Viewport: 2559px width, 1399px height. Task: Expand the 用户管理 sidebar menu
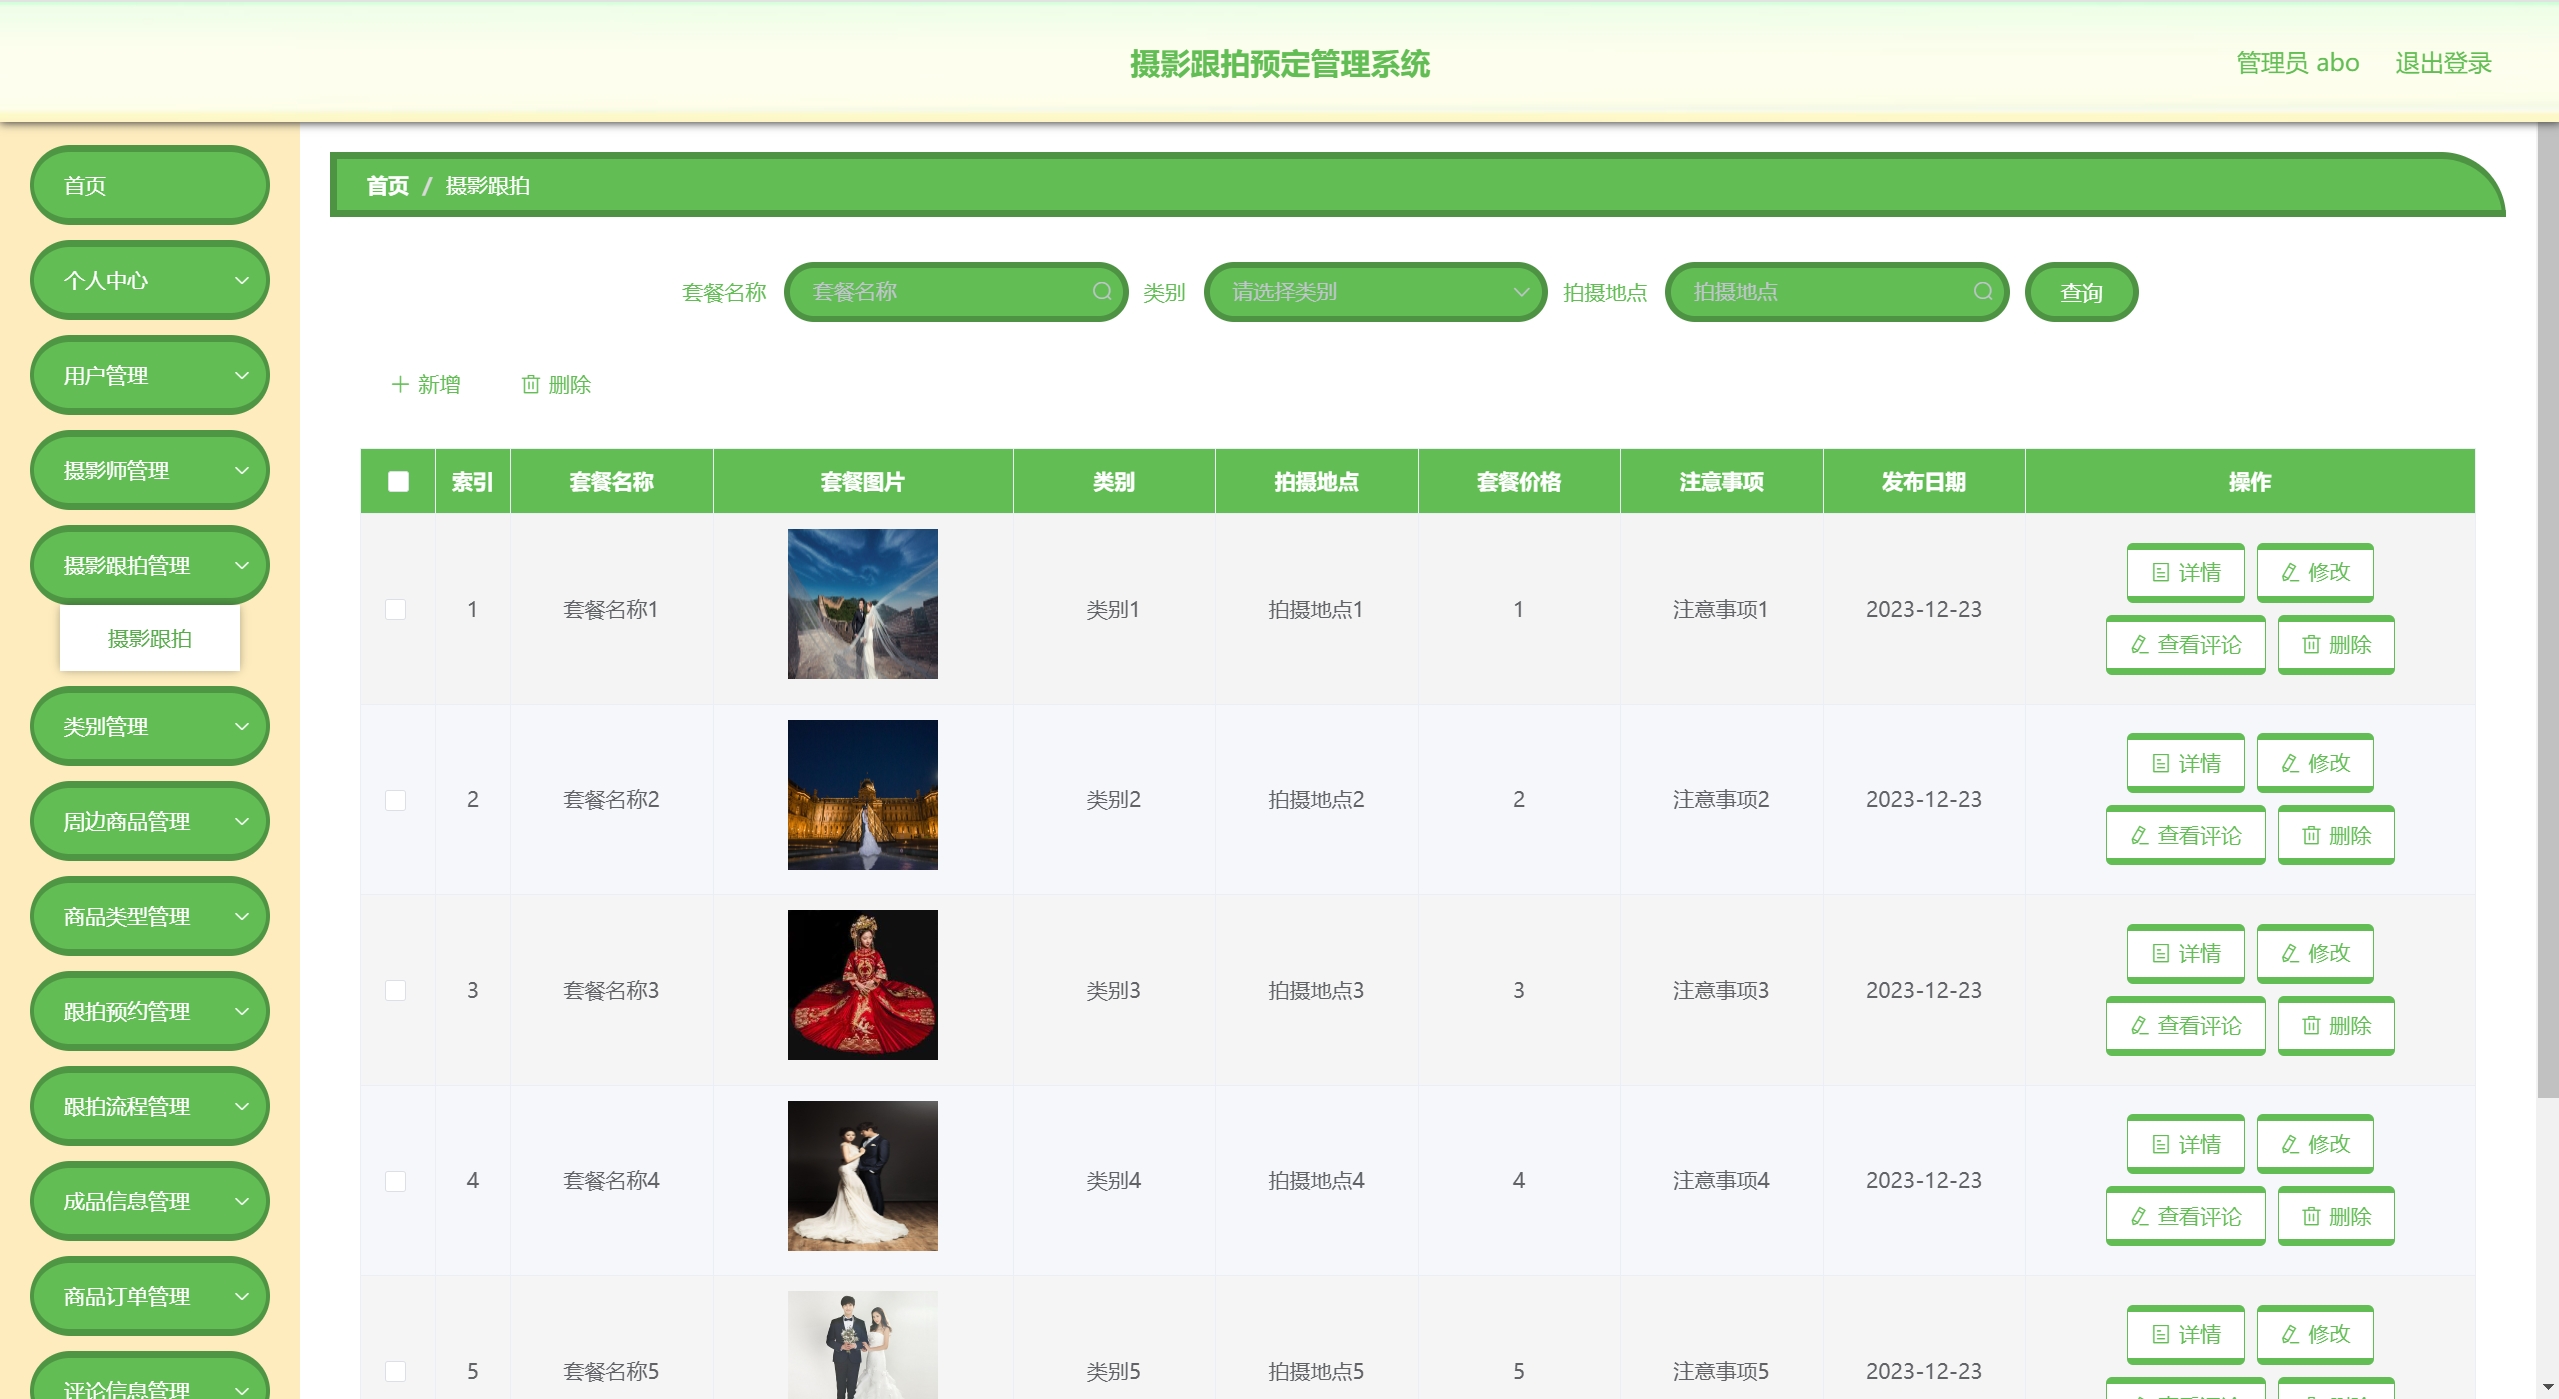(150, 375)
